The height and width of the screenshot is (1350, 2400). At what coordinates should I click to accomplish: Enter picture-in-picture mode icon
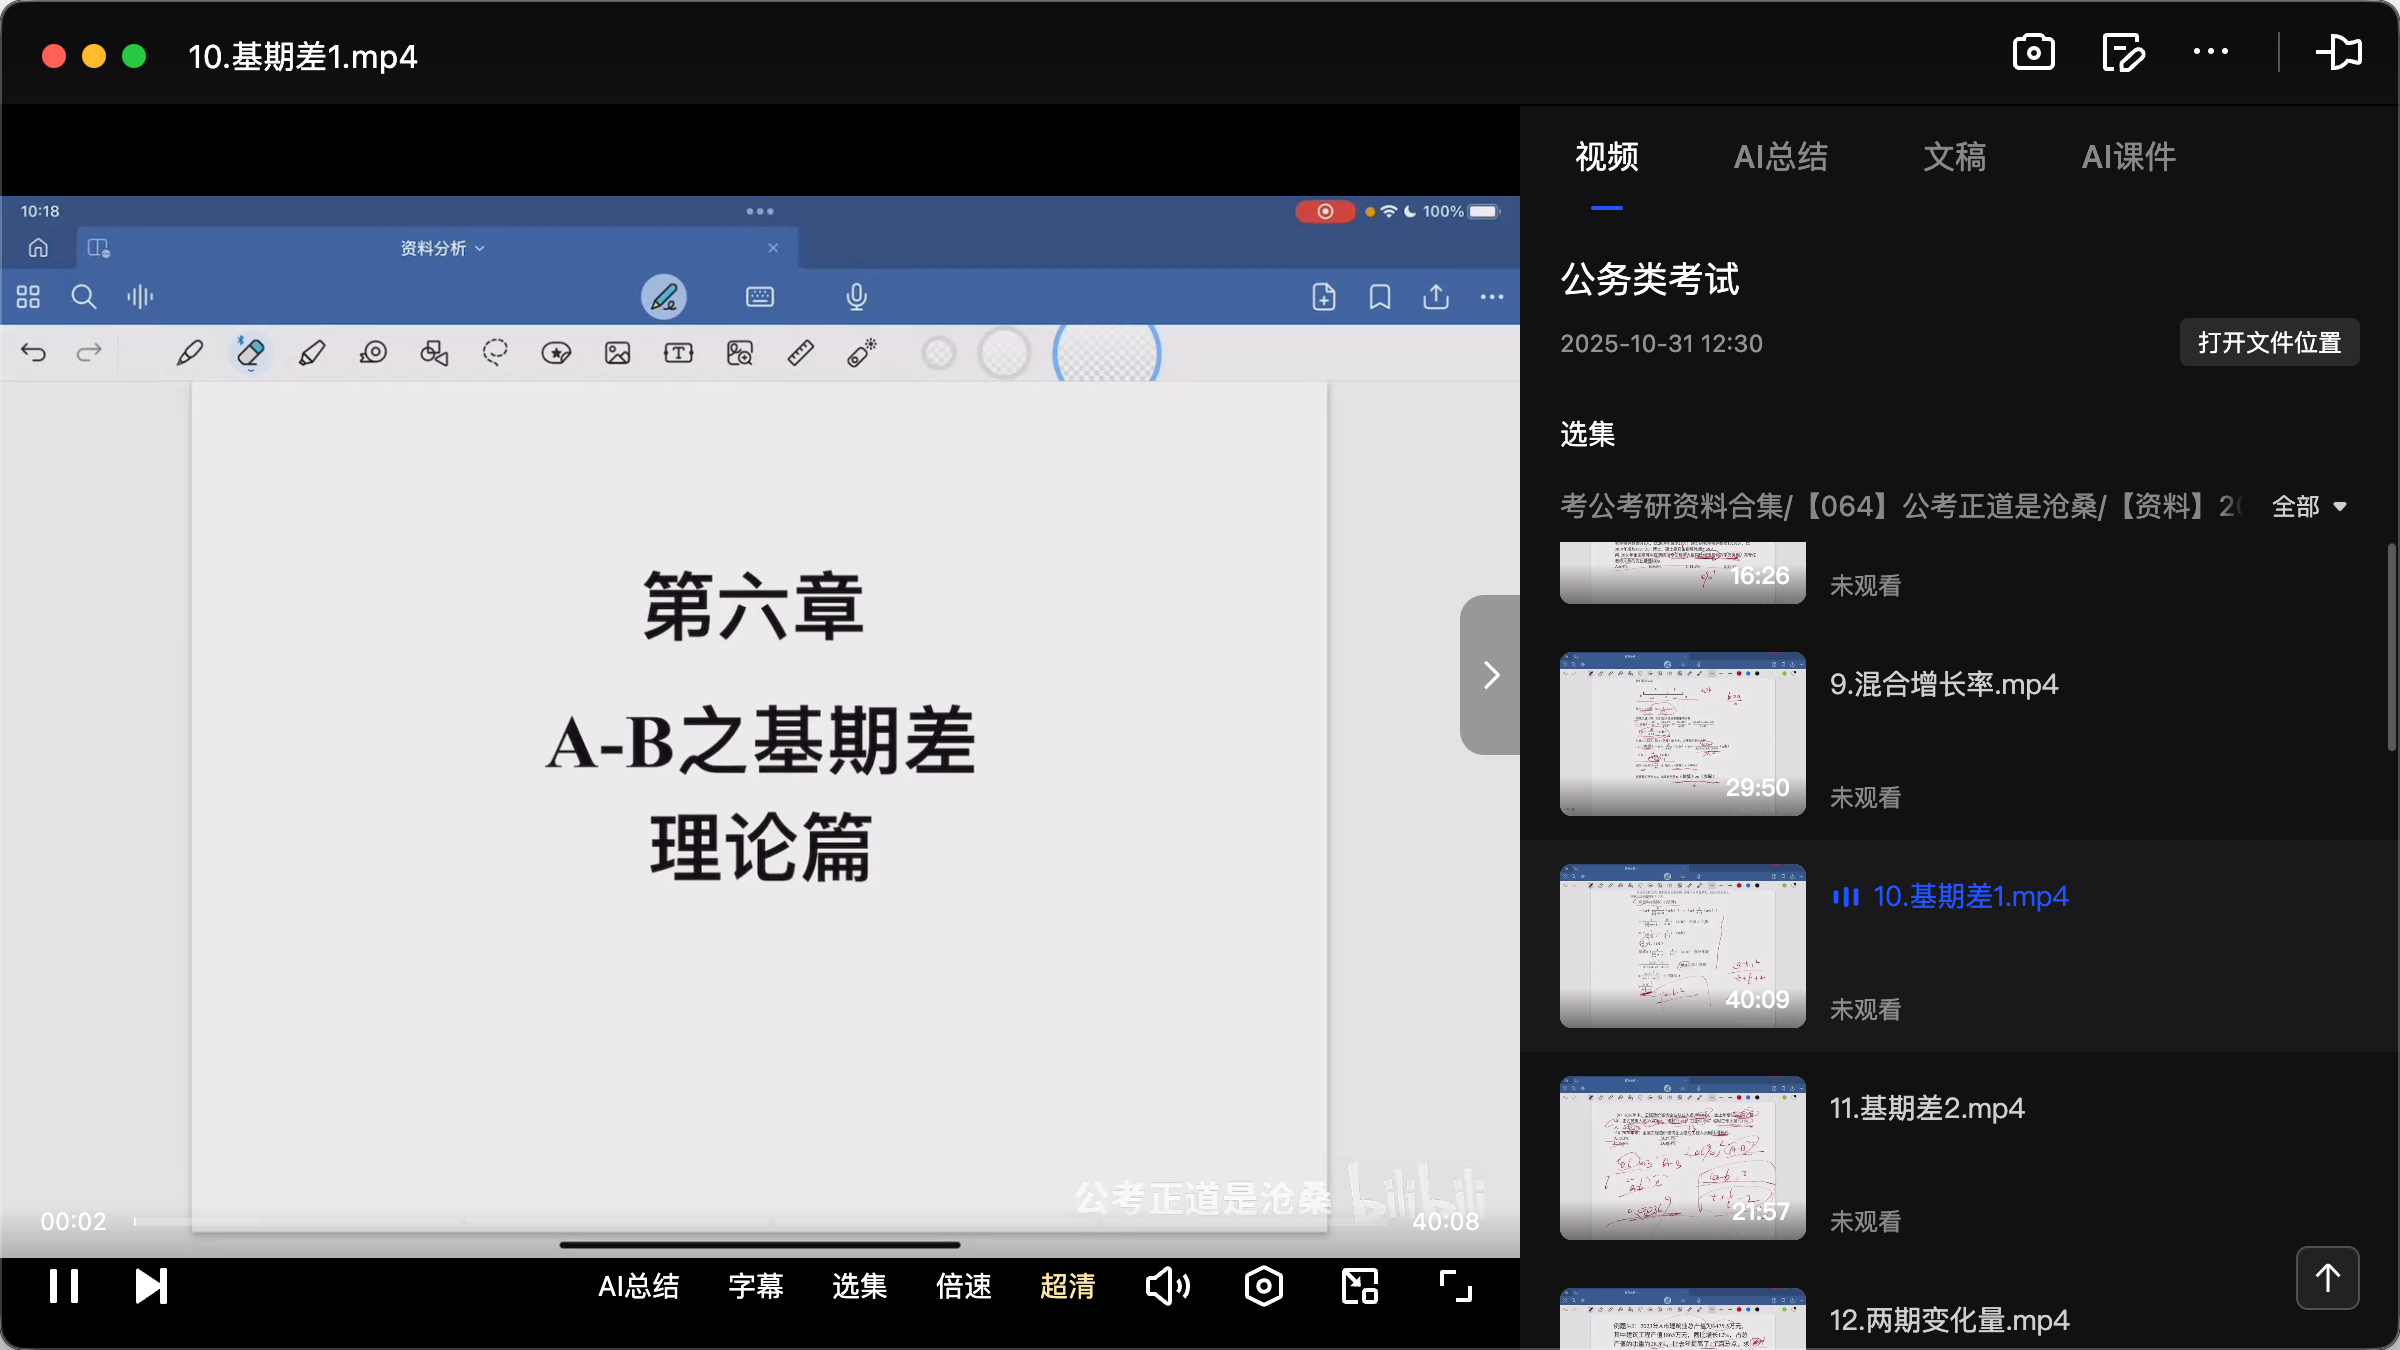1358,1285
